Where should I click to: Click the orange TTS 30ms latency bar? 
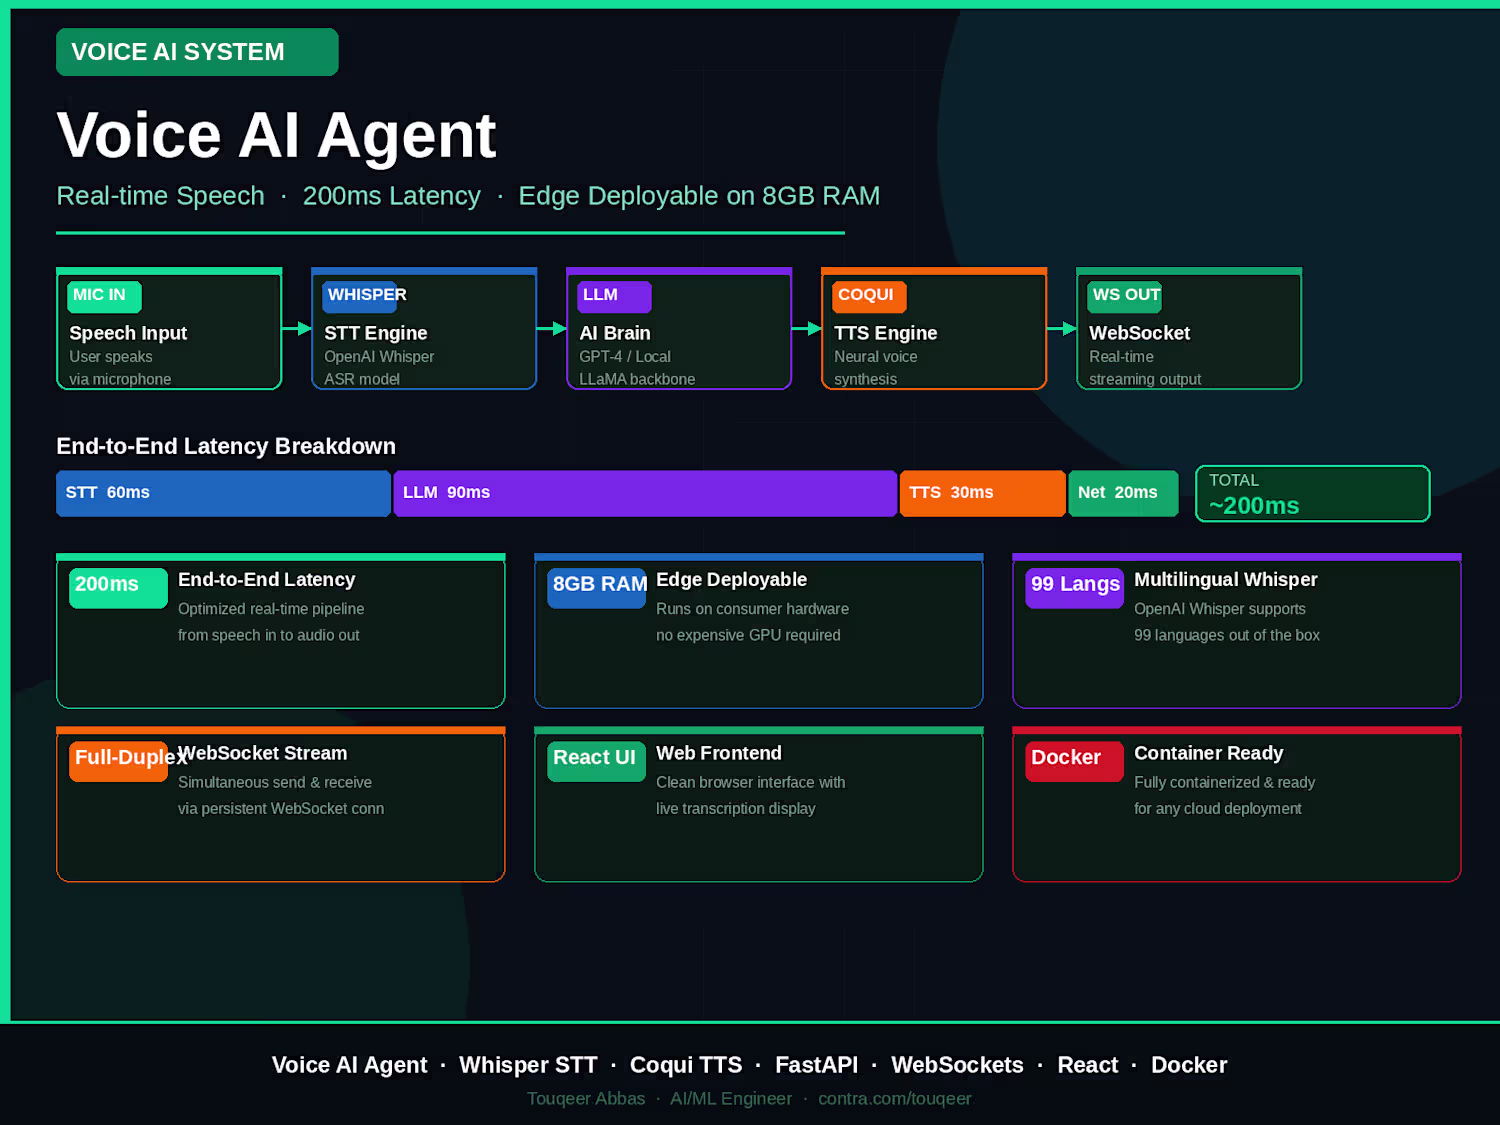click(x=982, y=493)
